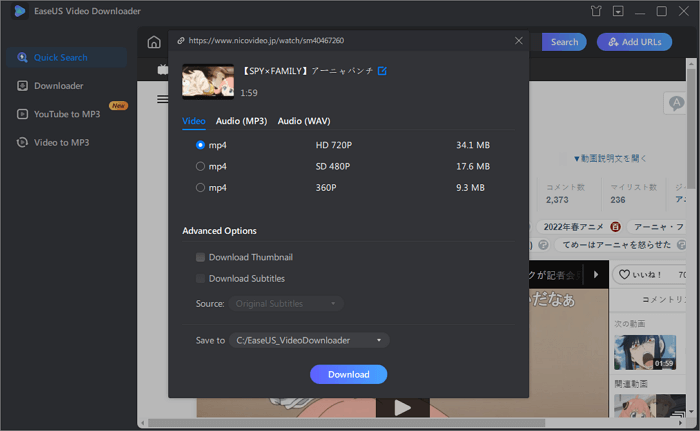700x431 pixels.
Task: Click the TV icon on webpage header
Action: (163, 70)
